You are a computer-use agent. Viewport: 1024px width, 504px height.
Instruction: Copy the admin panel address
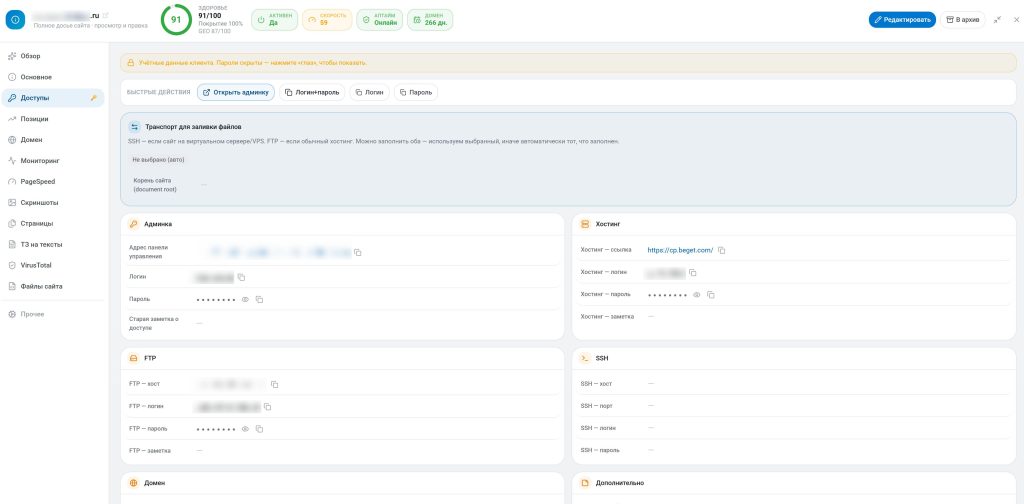point(358,252)
